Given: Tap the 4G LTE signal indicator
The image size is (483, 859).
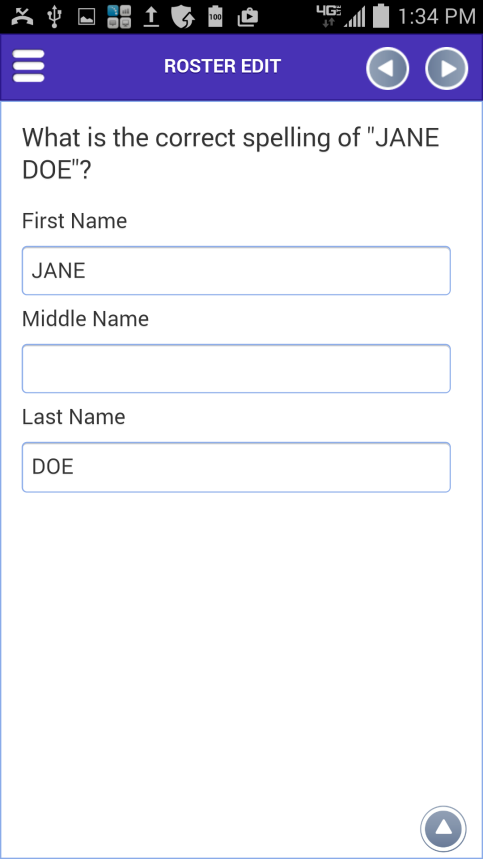Looking at the screenshot, I should [x=329, y=16].
